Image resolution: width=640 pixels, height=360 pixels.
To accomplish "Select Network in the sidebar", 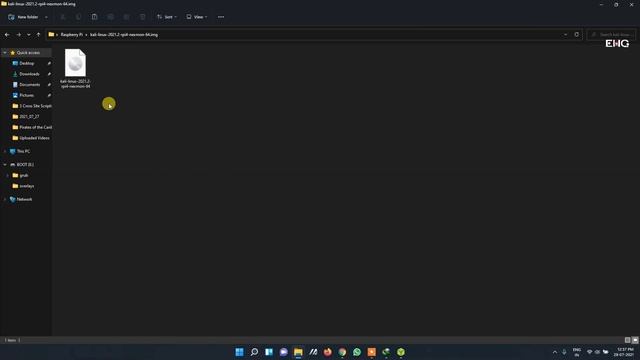I will click(x=24, y=199).
